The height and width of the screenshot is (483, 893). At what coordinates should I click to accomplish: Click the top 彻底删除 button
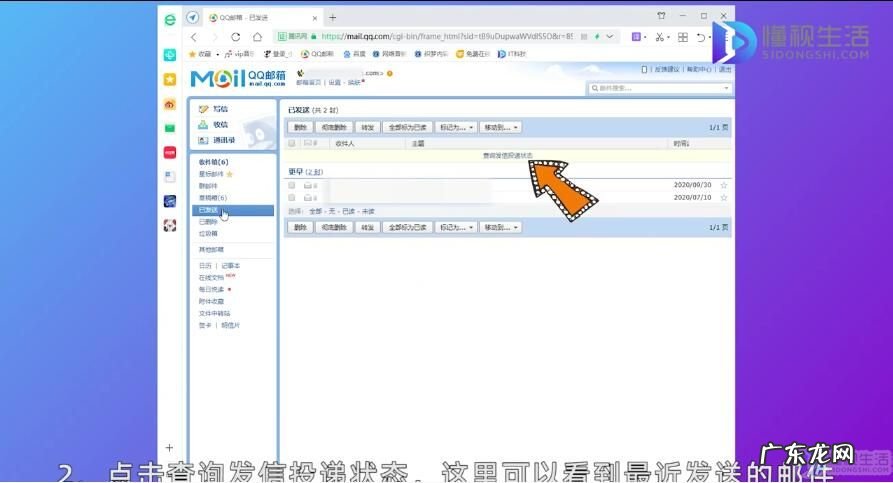click(334, 128)
